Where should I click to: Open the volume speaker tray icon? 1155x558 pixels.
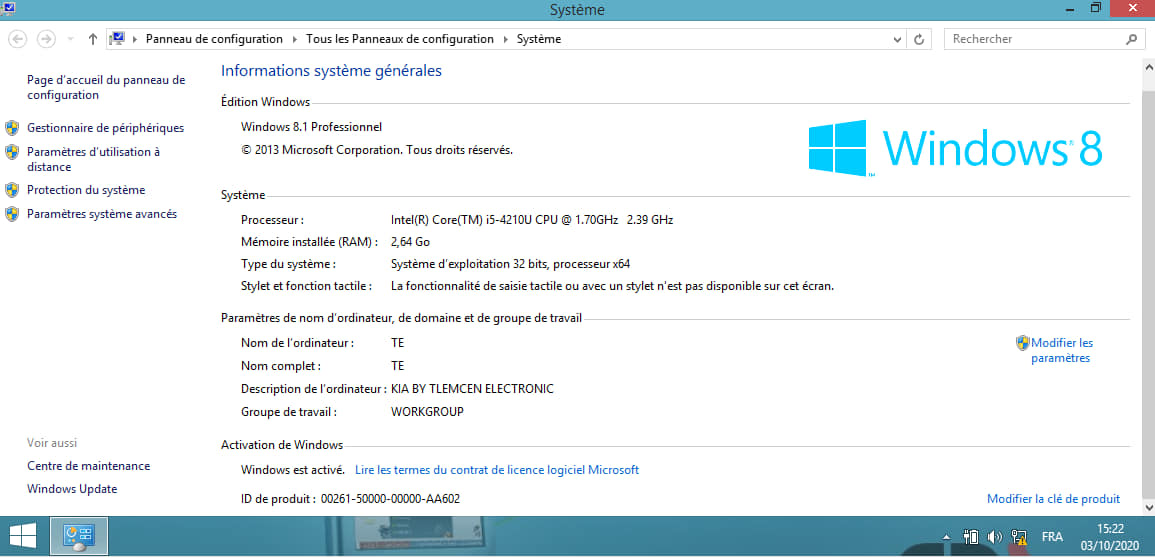pos(994,537)
